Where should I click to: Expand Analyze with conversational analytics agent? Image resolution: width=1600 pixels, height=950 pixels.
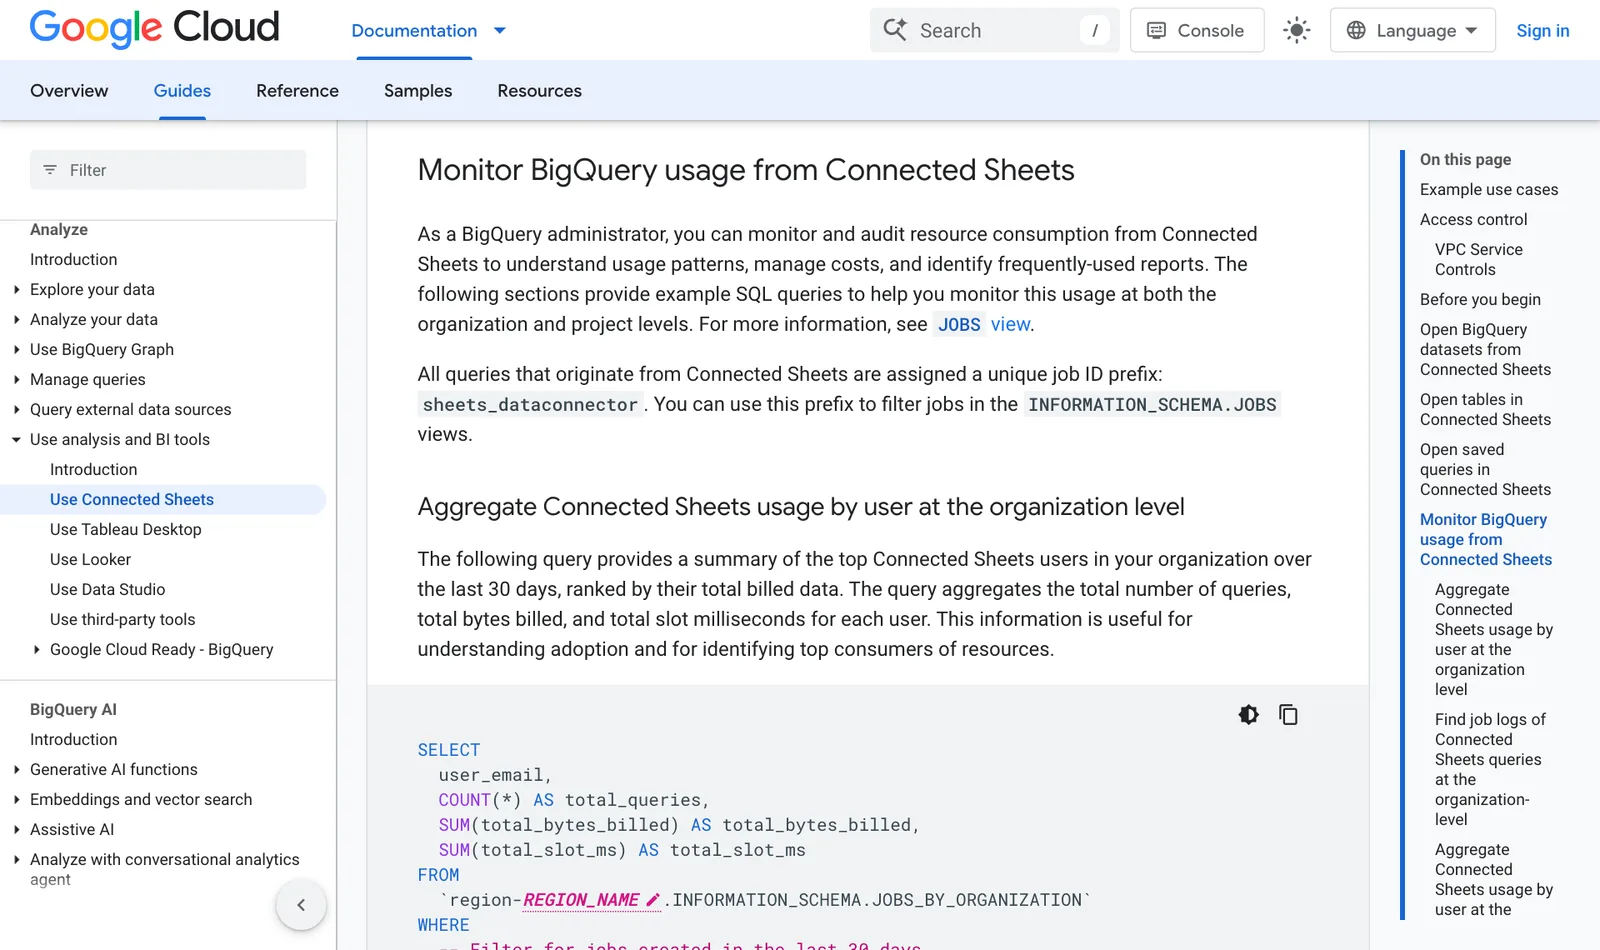(x=17, y=860)
